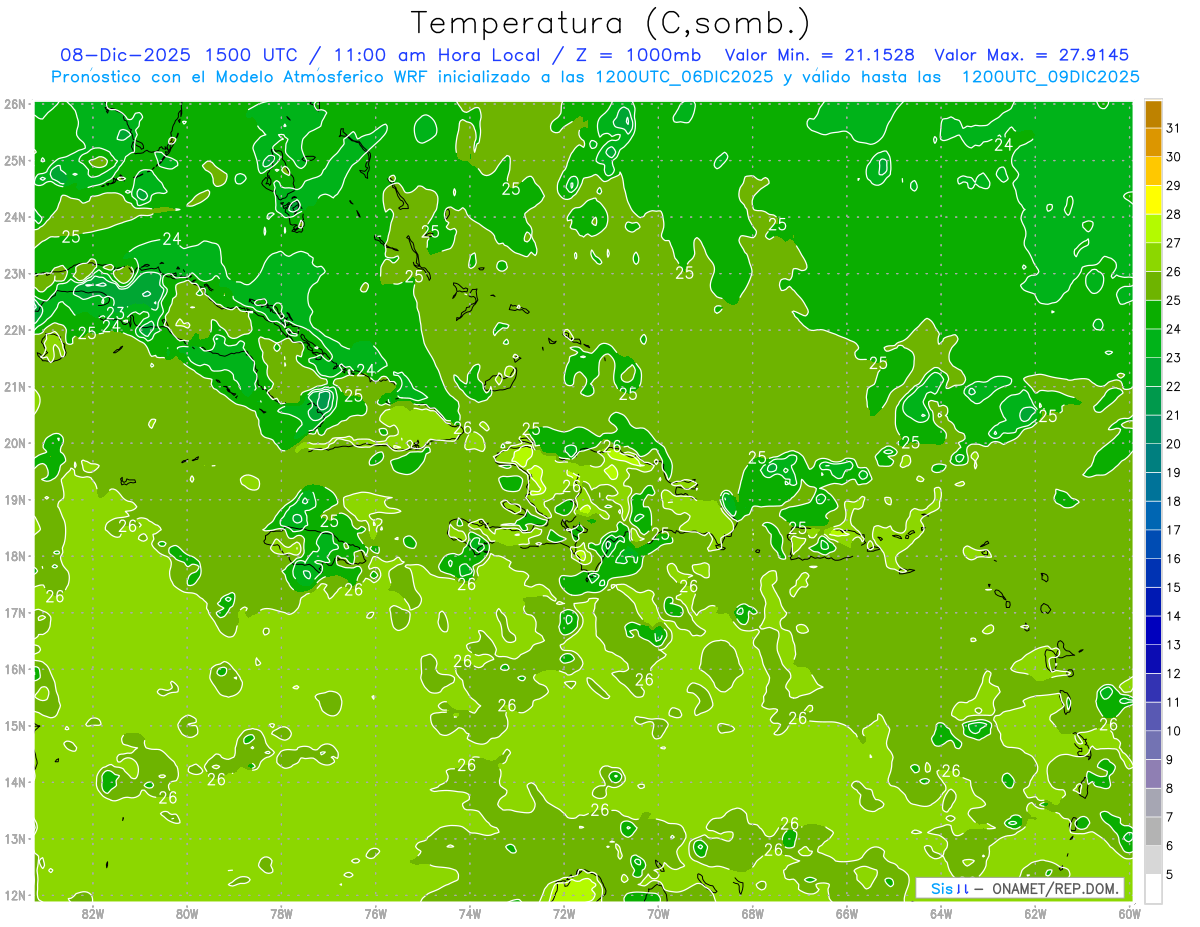This screenshot has width=1200, height=927.
Task: Click longitude axis label 76W
Action: coord(375,913)
